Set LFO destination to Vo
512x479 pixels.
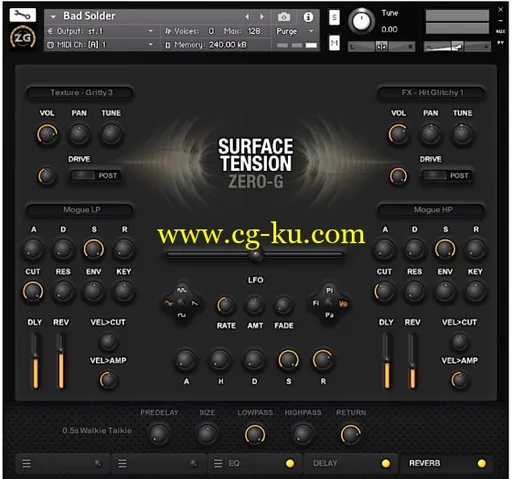[x=343, y=303]
